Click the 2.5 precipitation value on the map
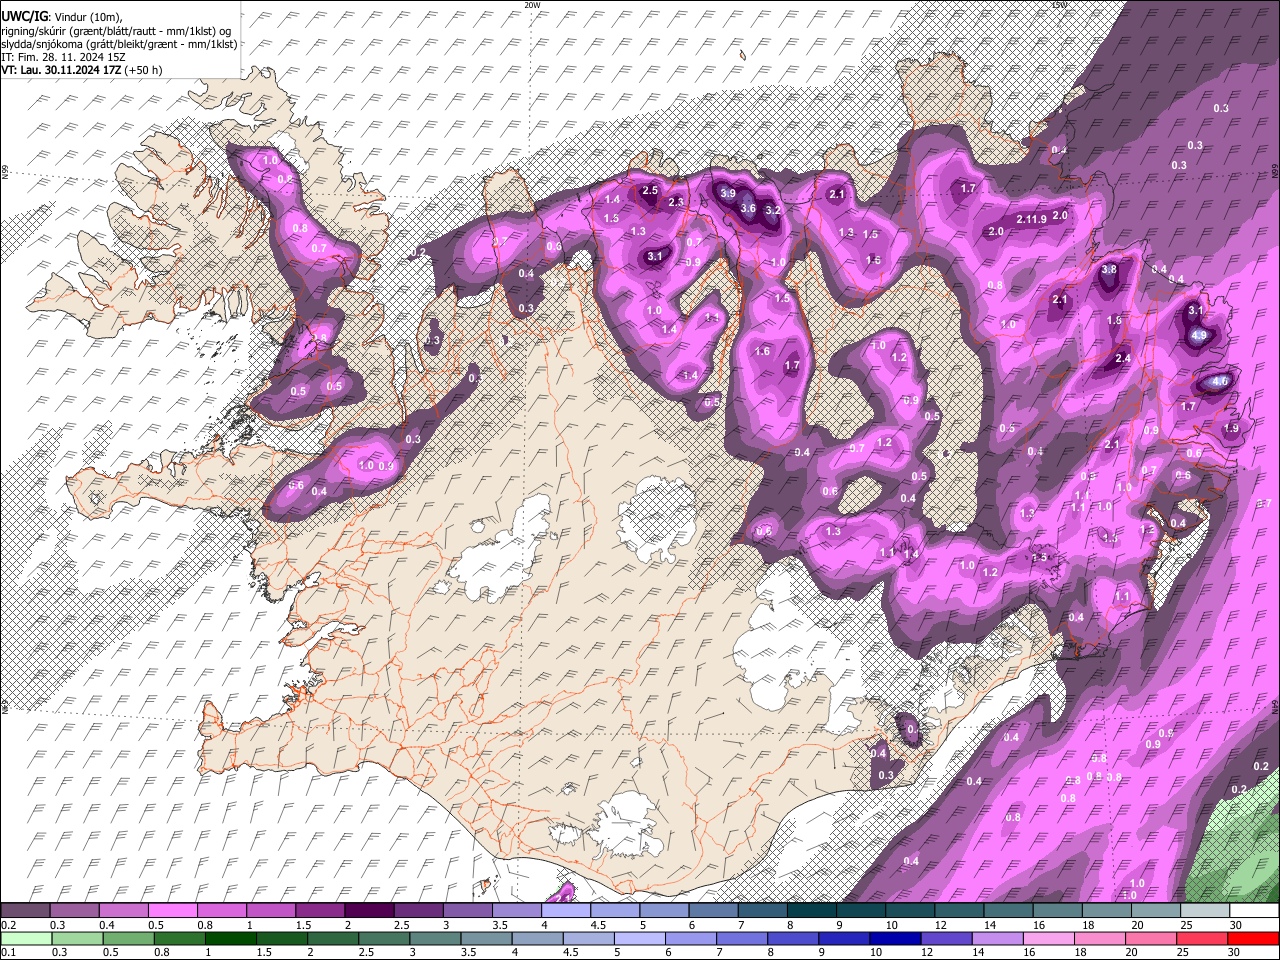The height and width of the screenshot is (960, 1280). click(x=650, y=190)
